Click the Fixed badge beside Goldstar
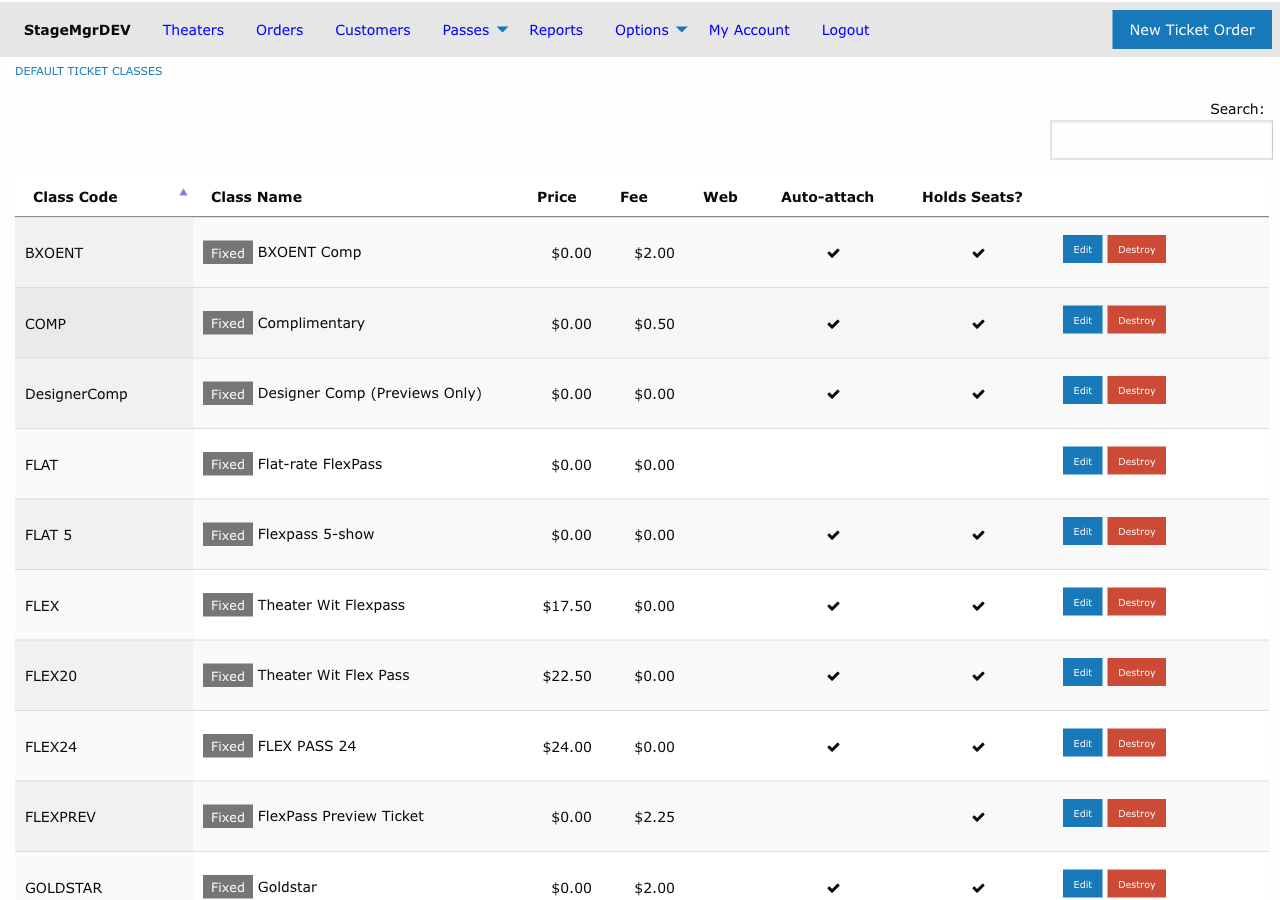 pyautogui.click(x=228, y=887)
